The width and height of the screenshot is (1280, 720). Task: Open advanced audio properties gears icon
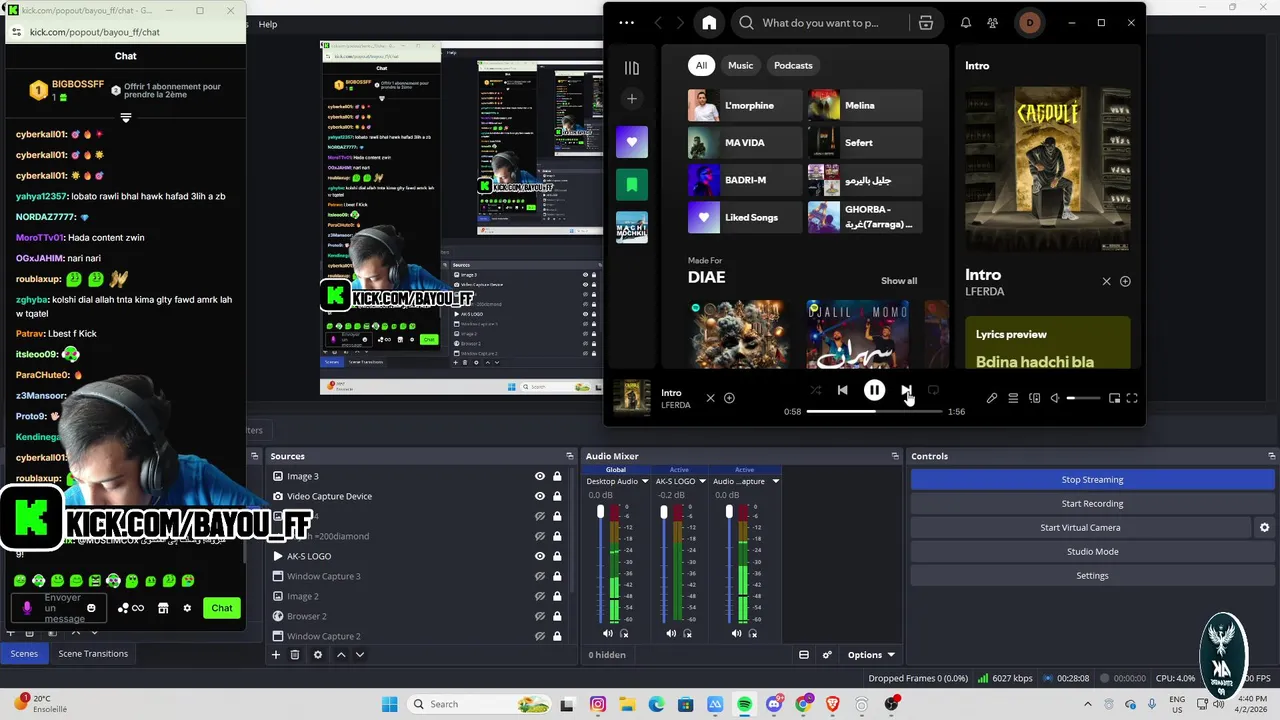pos(827,655)
